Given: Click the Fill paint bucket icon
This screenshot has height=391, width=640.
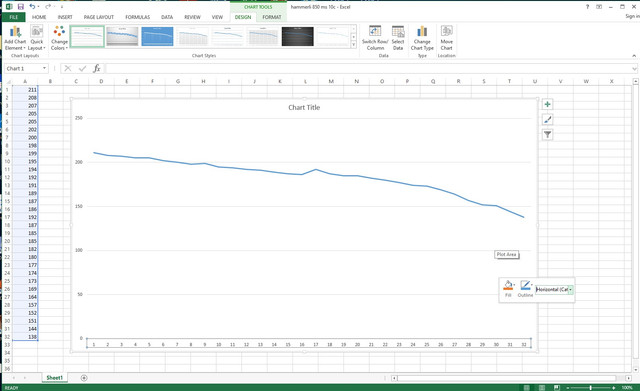Looking at the screenshot, I should 507,285.
